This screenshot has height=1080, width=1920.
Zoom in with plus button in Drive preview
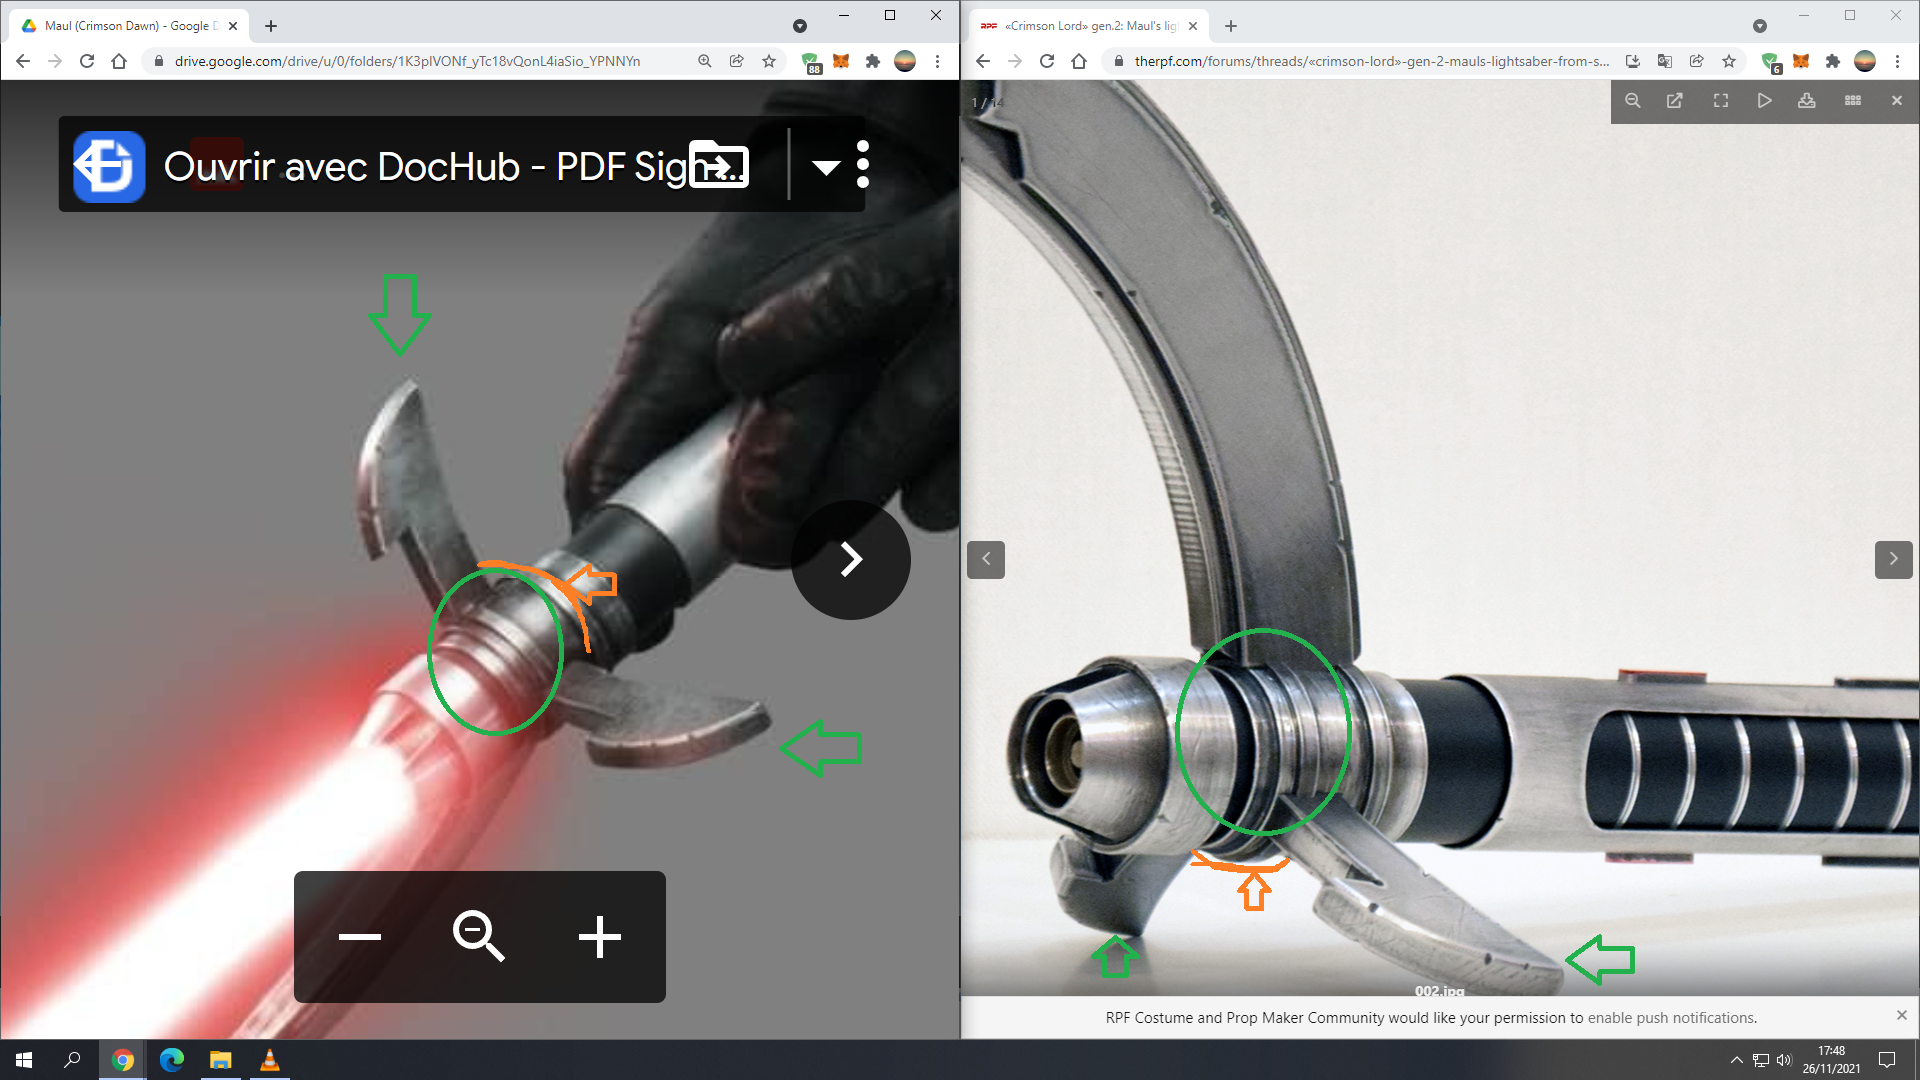click(600, 937)
